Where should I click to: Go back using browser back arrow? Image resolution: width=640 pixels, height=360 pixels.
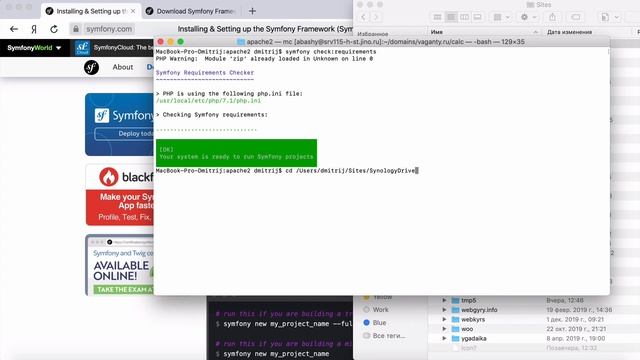pos(14,29)
